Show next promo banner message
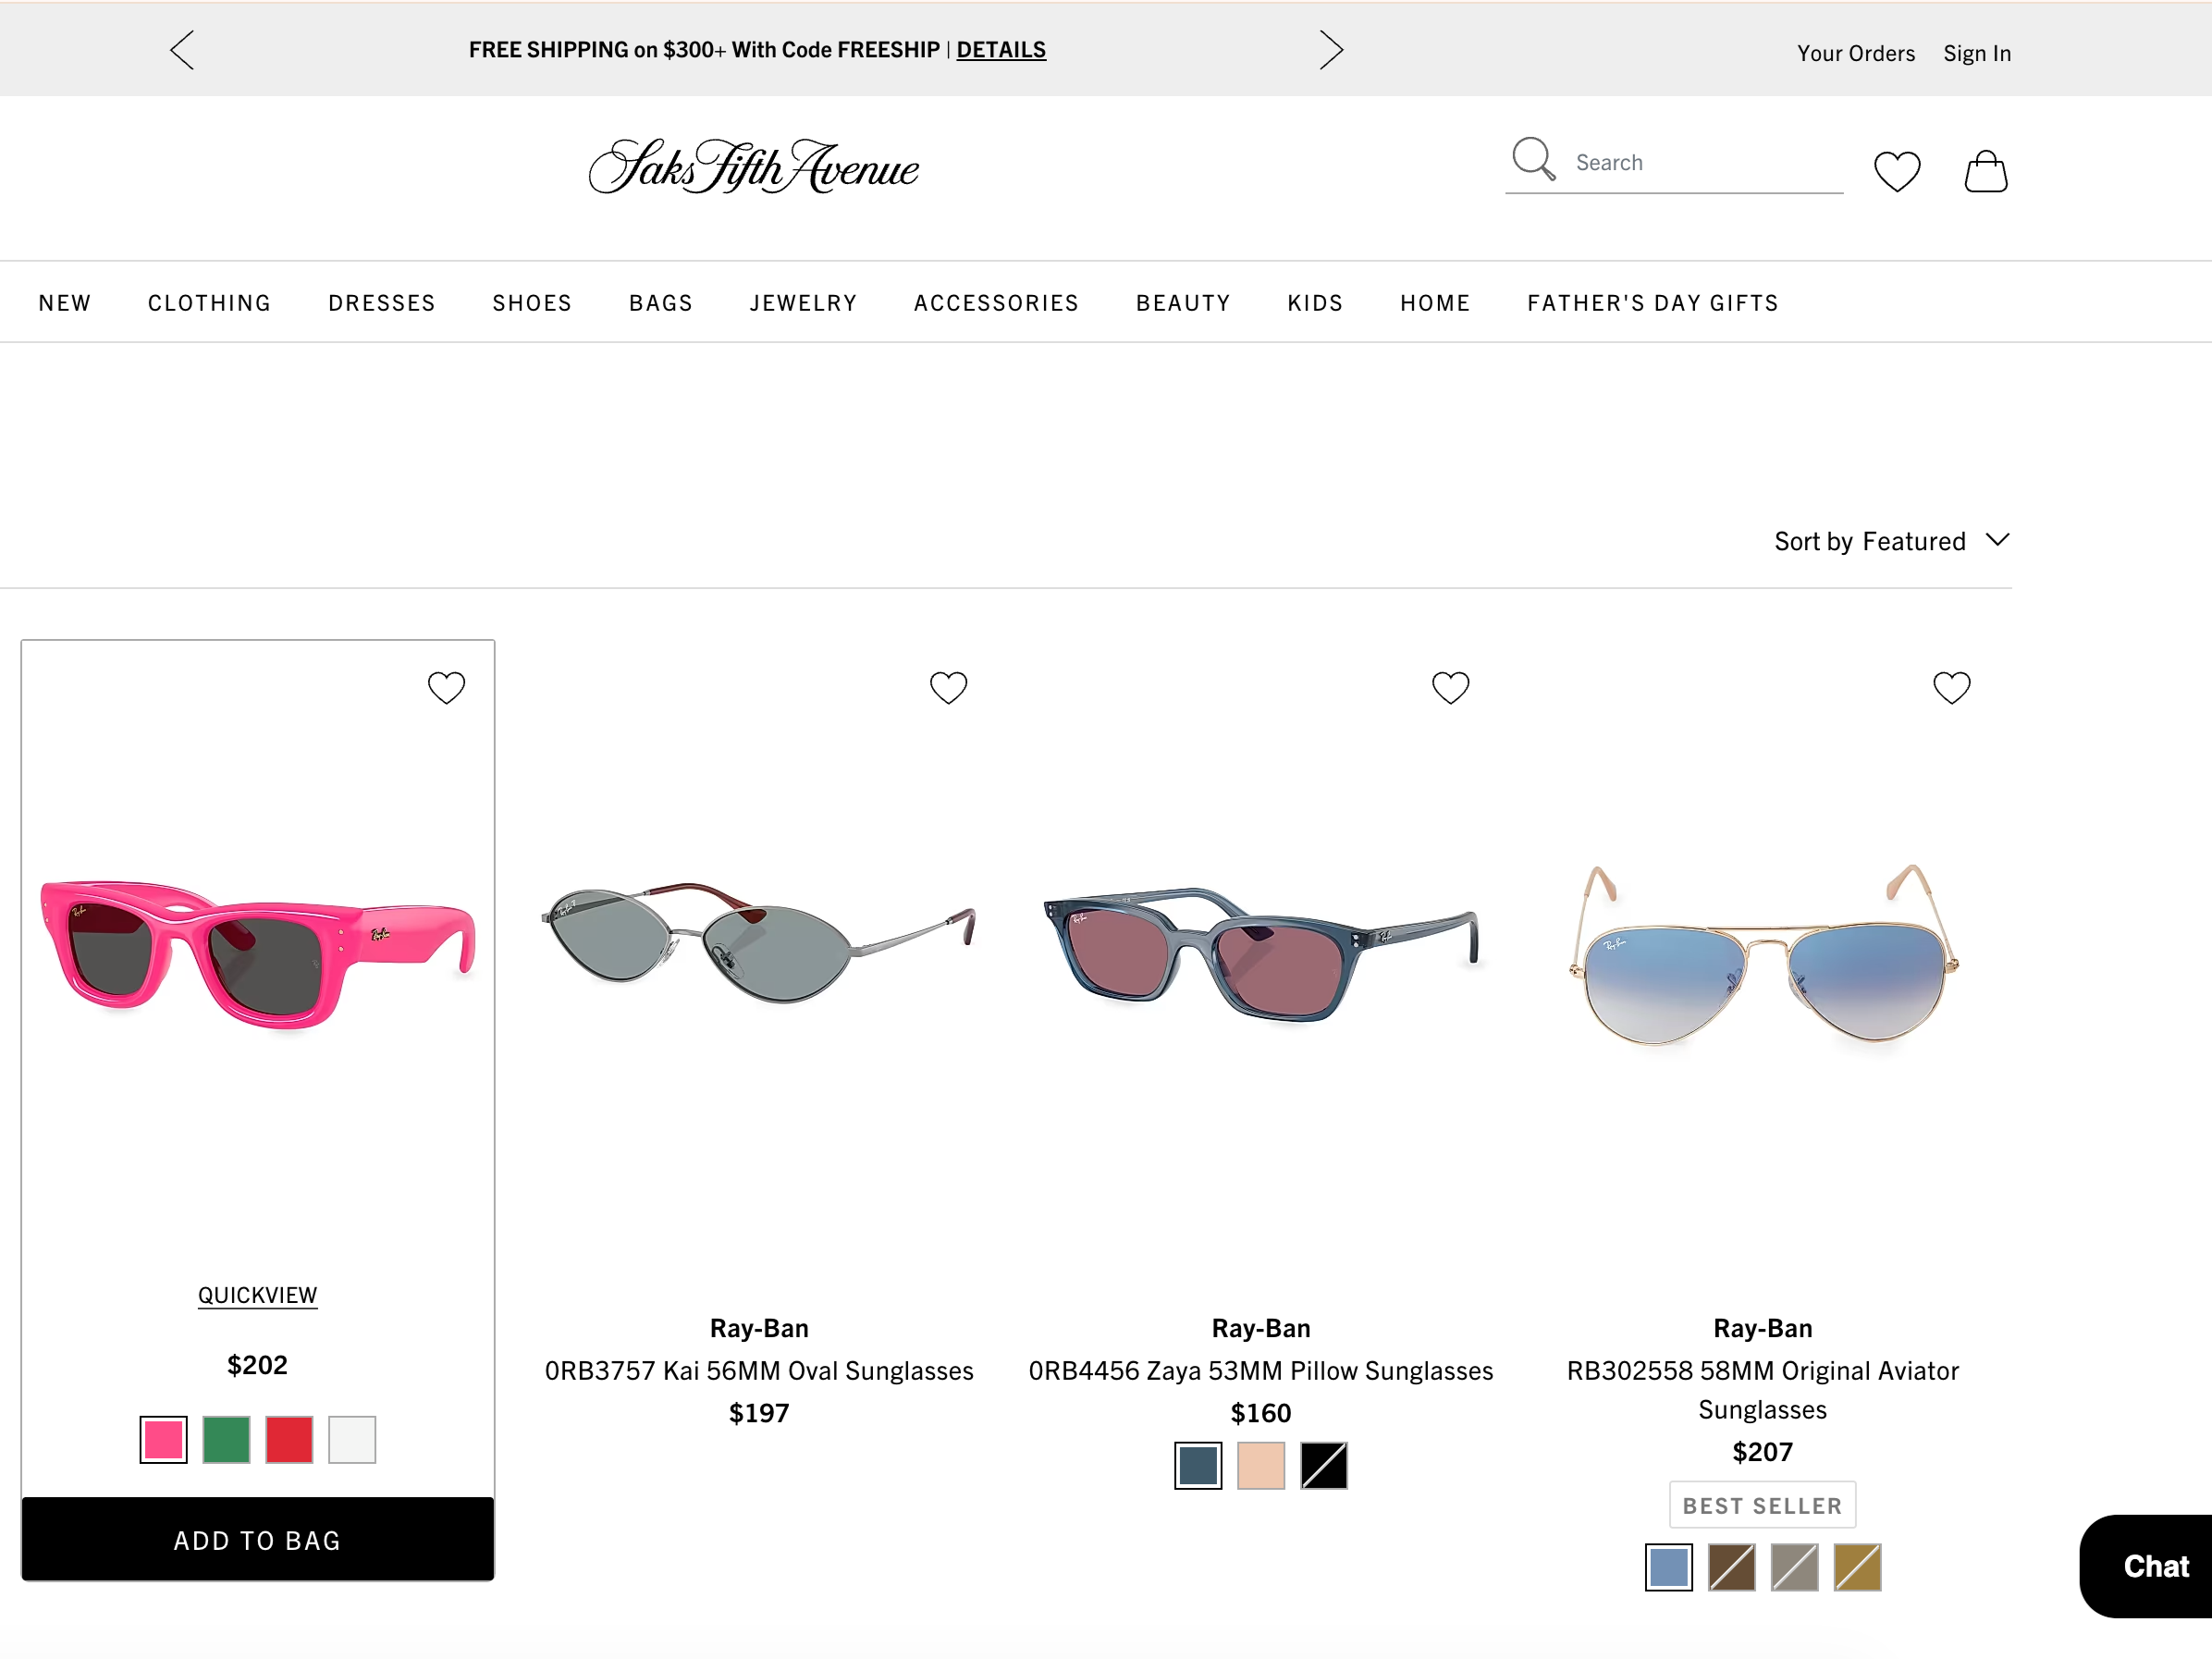This screenshot has width=2212, height=1659. (1331, 50)
